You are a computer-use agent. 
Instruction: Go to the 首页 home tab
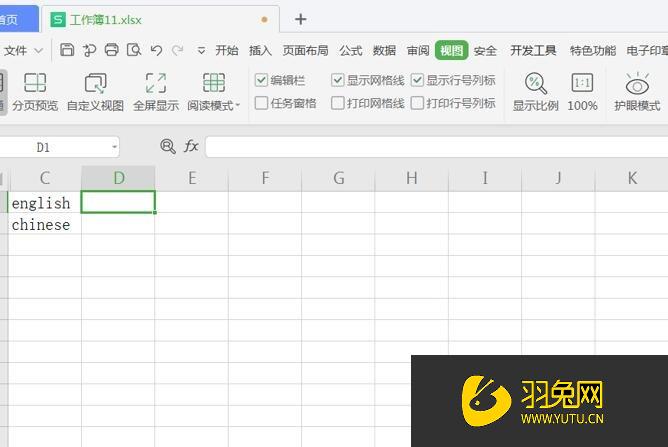point(17,20)
